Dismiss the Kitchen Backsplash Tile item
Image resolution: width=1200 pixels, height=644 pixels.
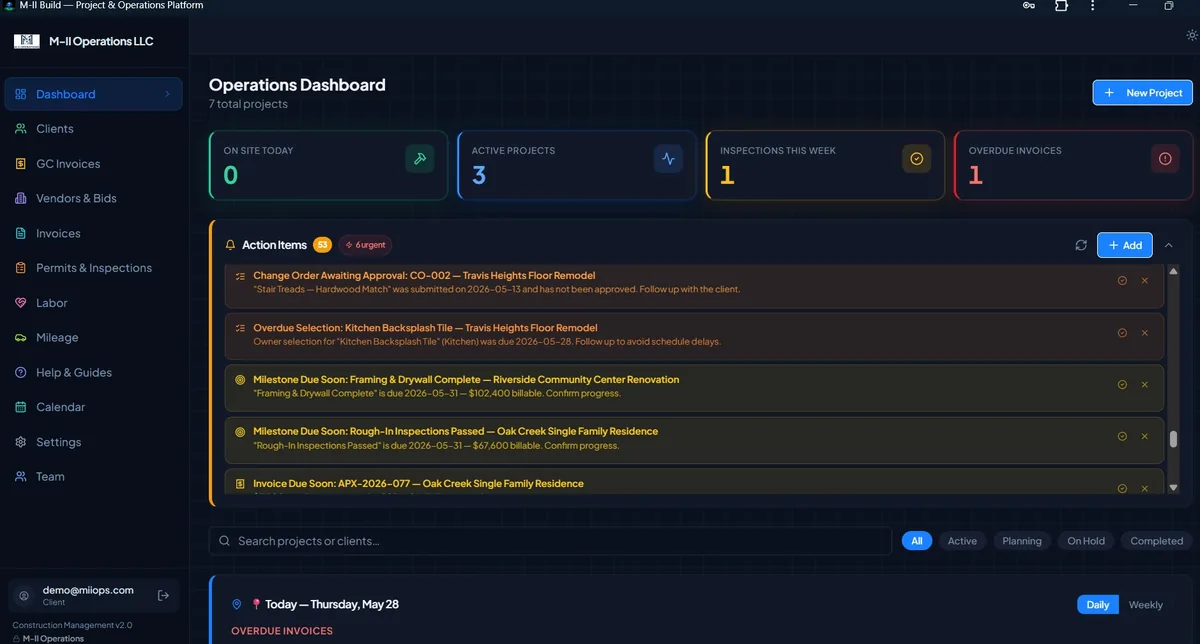1145,333
